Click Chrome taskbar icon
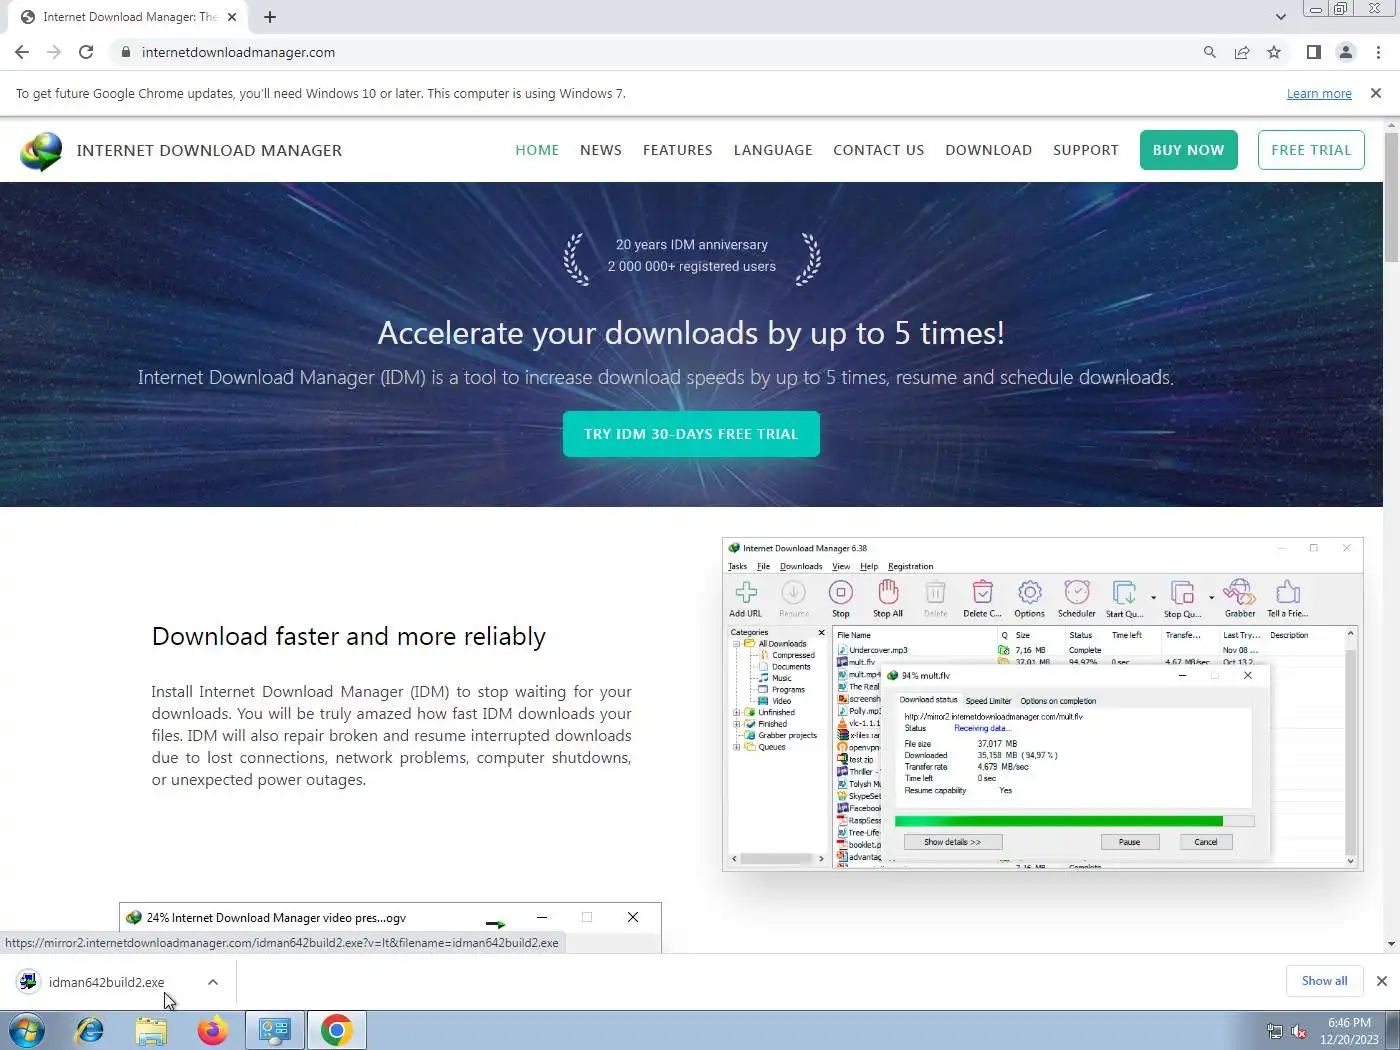This screenshot has width=1400, height=1050. pos(337,1030)
